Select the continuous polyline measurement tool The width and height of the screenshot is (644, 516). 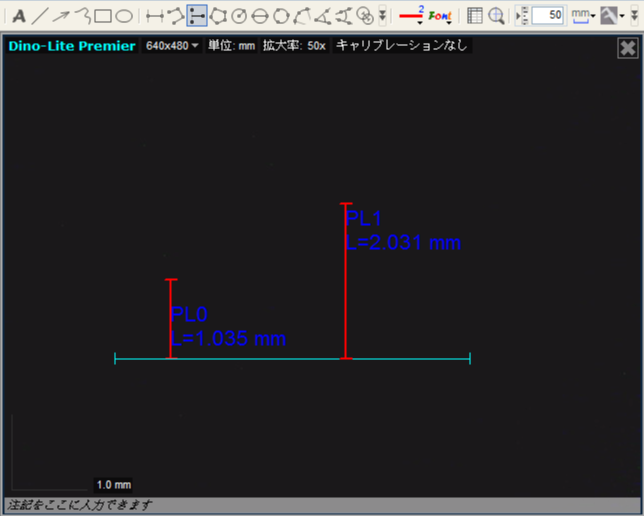pos(176,16)
